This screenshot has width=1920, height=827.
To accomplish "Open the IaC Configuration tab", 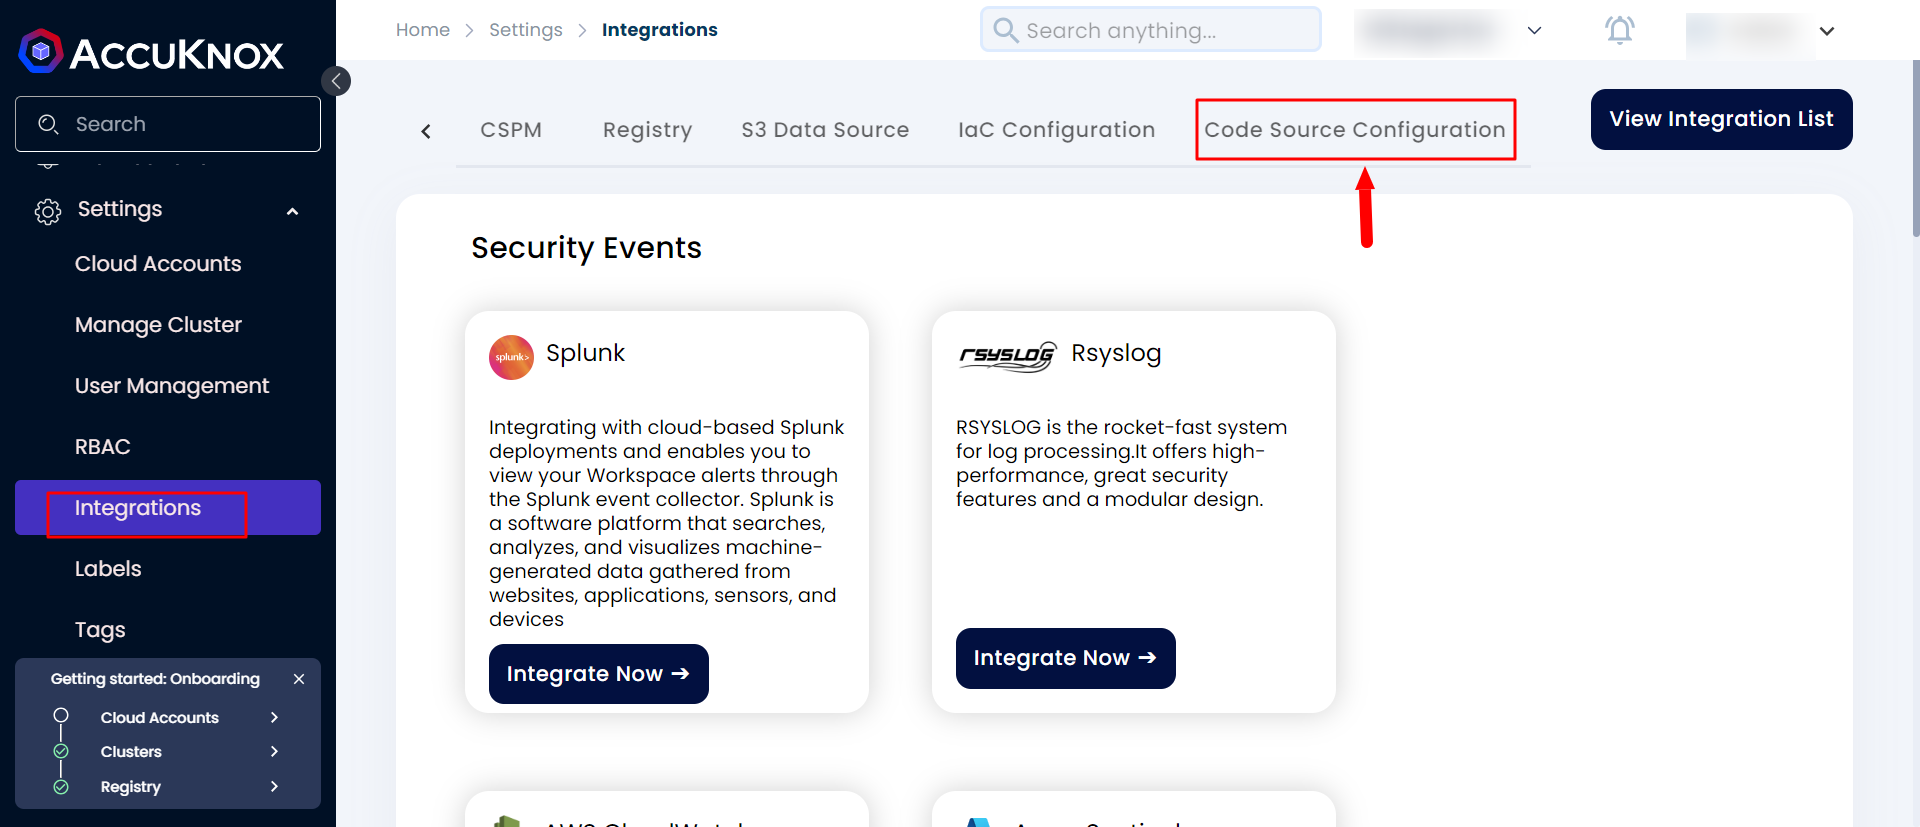I will coord(1056,130).
